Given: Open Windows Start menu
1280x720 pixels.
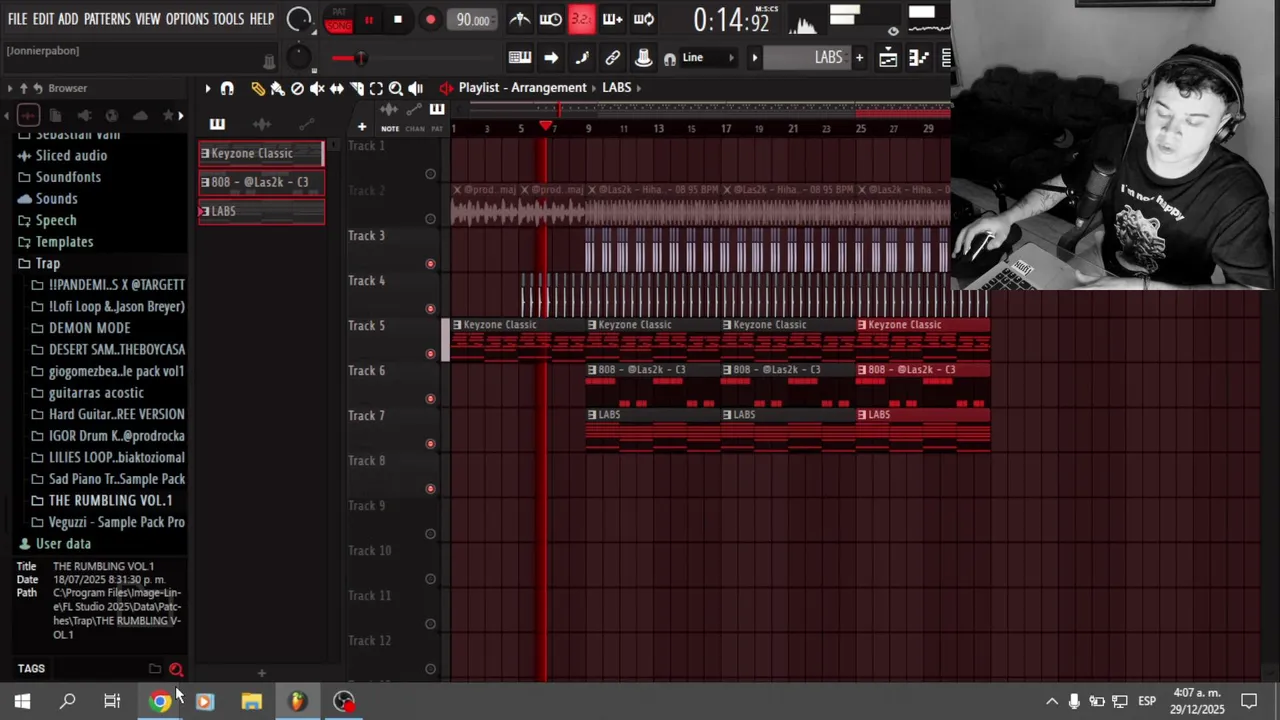Looking at the screenshot, I should click(x=22, y=702).
